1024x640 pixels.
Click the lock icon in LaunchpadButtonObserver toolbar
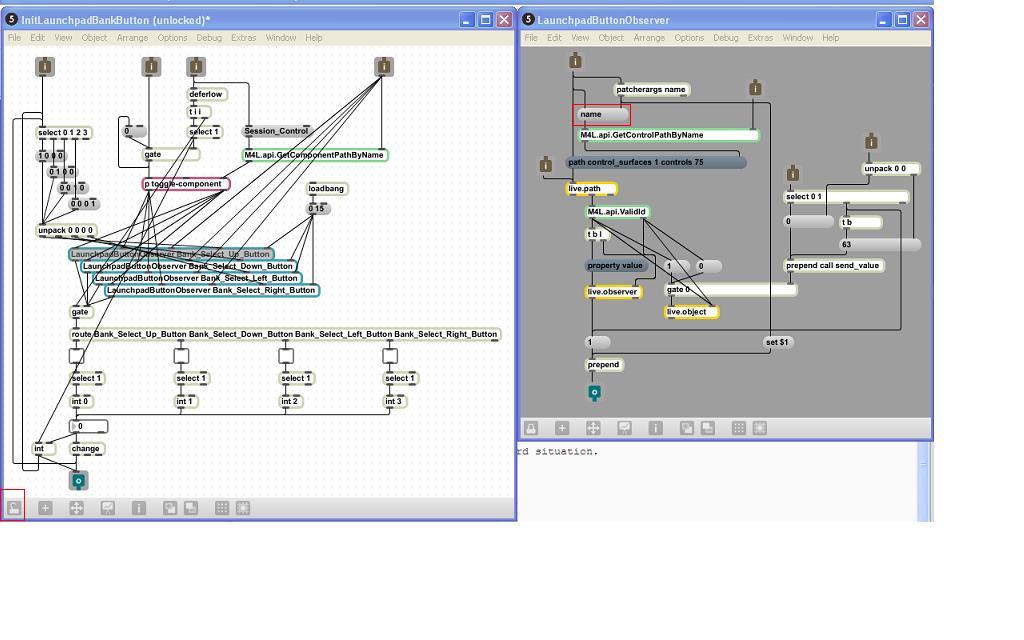coord(531,428)
